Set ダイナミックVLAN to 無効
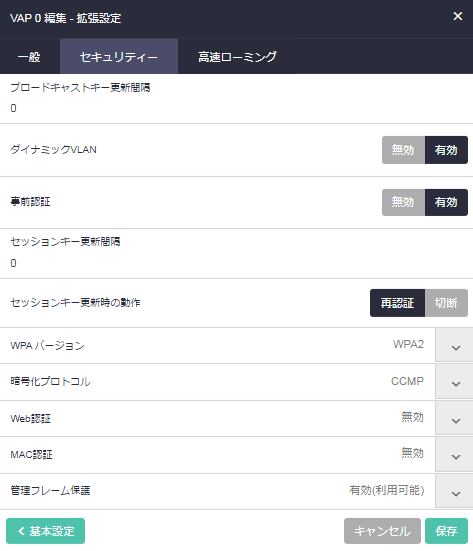 (403, 150)
